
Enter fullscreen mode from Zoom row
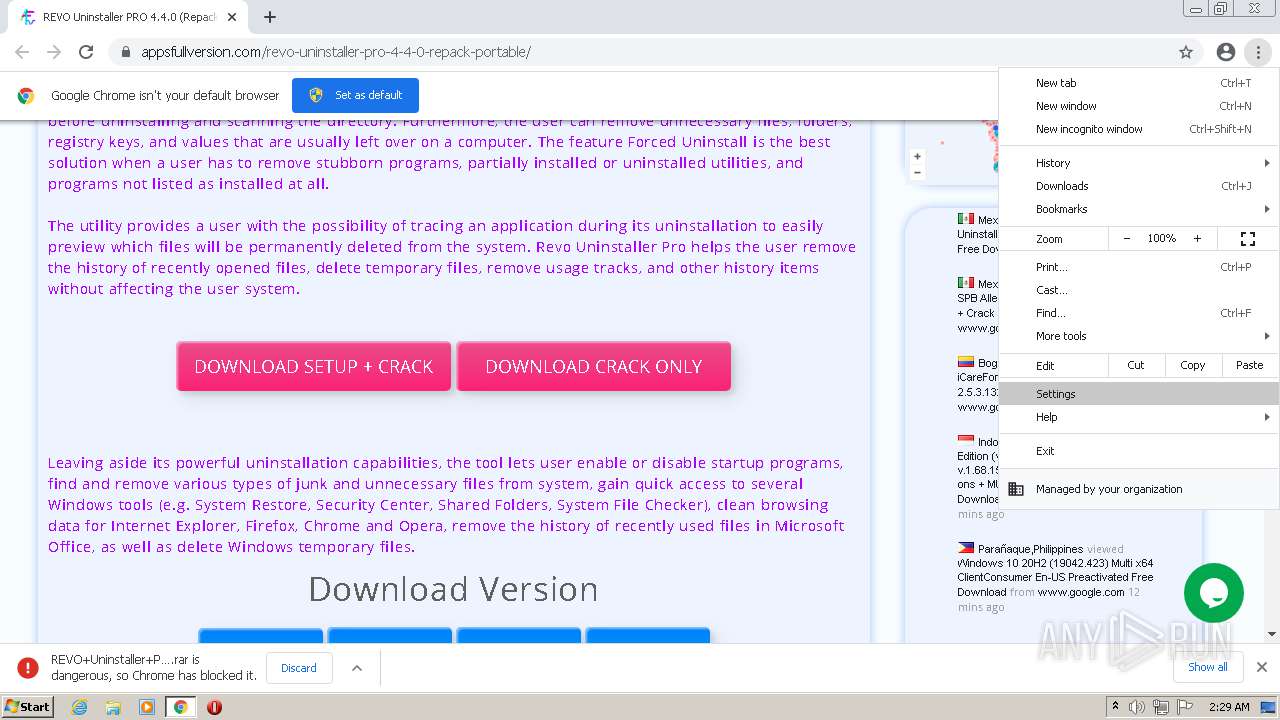pos(1248,239)
